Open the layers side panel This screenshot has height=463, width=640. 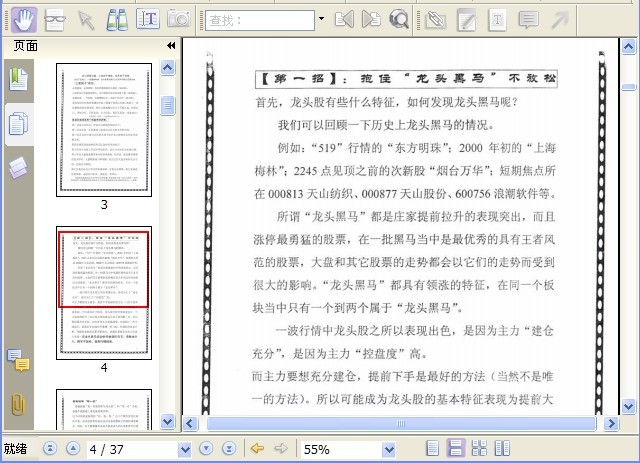coord(18,168)
